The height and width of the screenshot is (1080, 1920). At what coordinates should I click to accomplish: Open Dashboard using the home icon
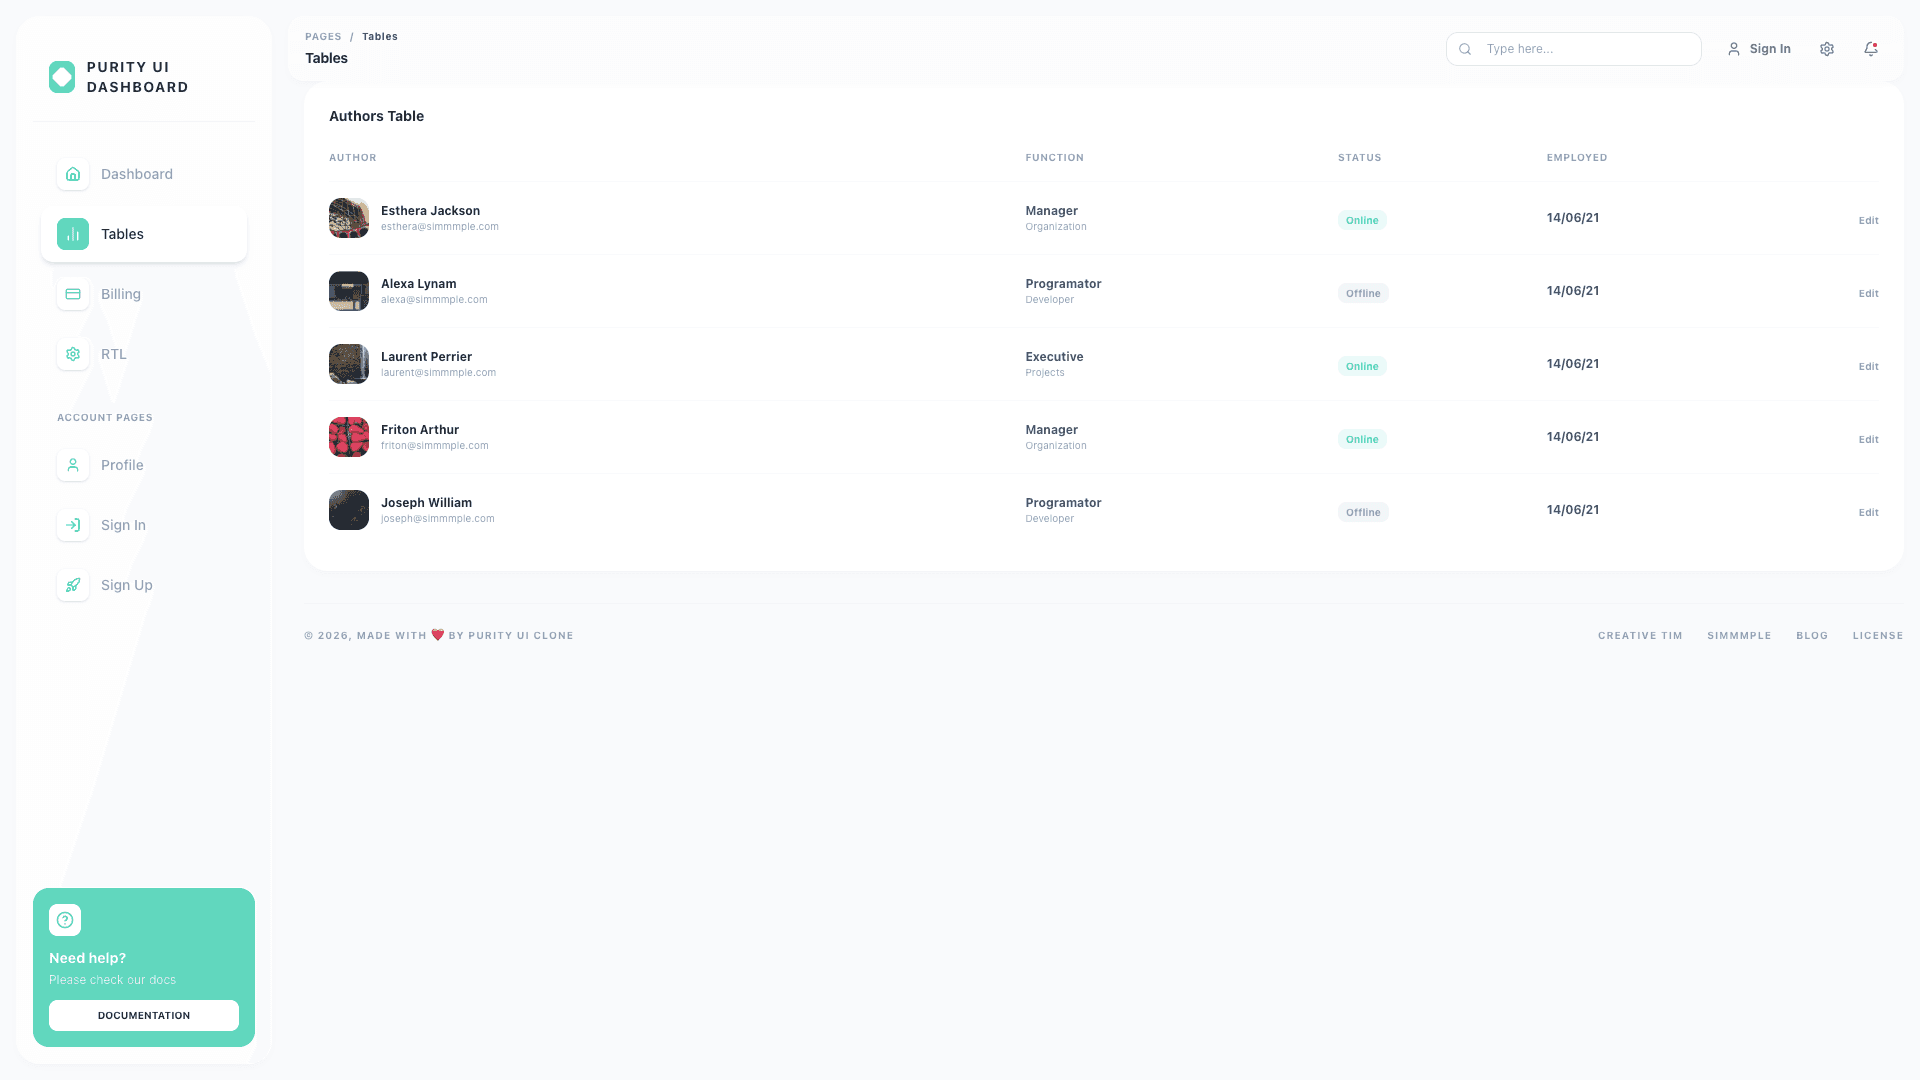(73, 174)
